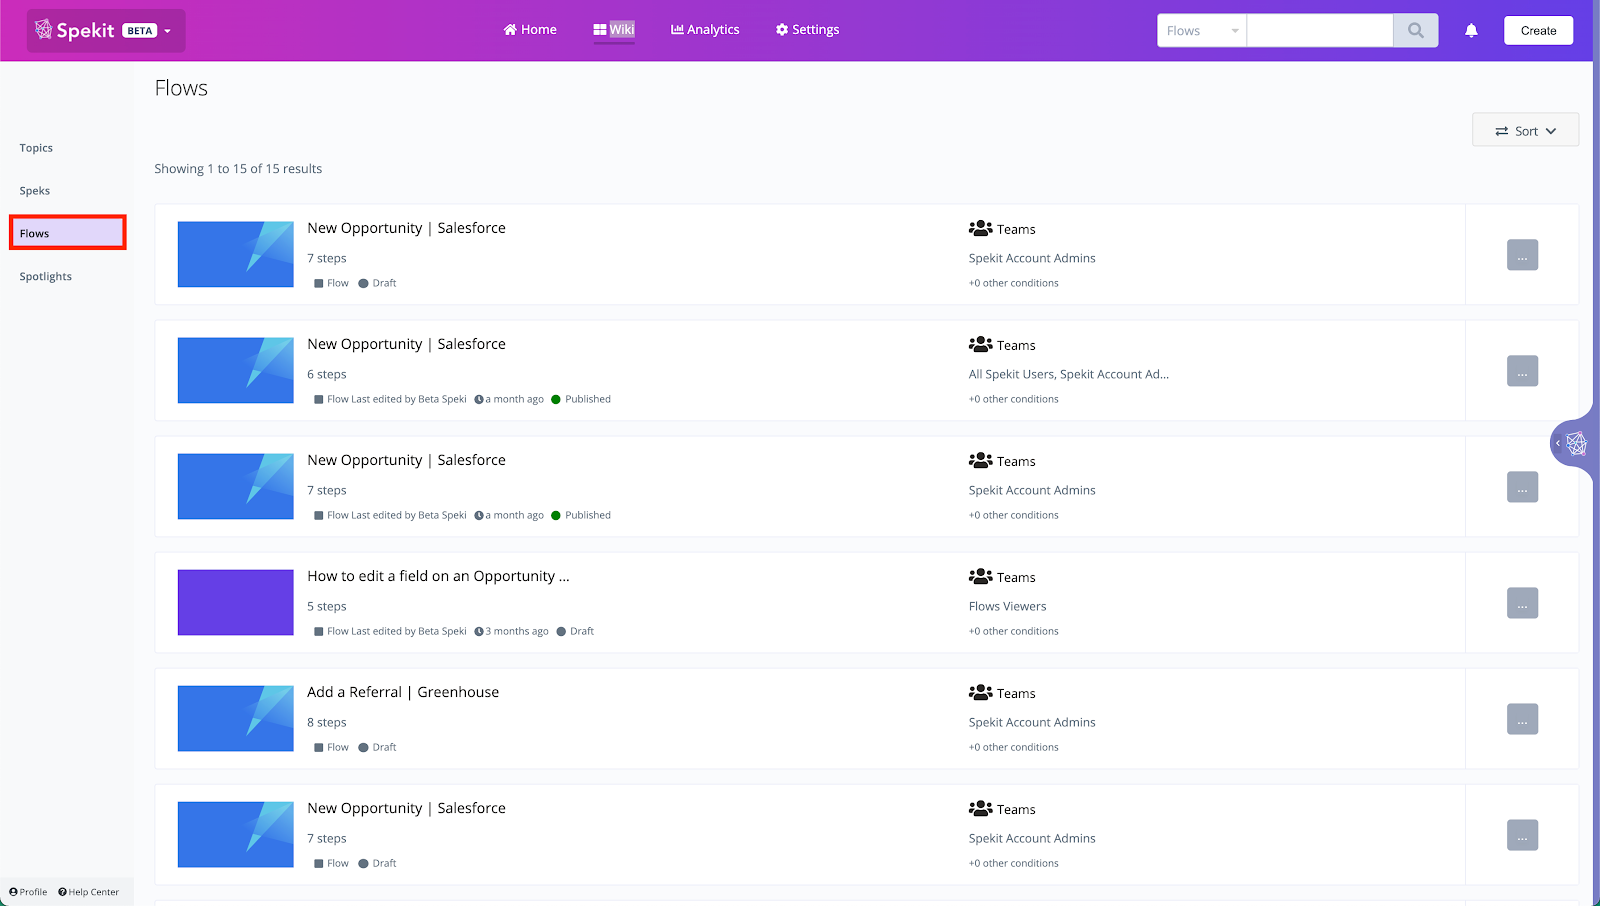Click All Spekit Users, Spekit Account Ad... text
1600x906 pixels.
tap(1068, 374)
